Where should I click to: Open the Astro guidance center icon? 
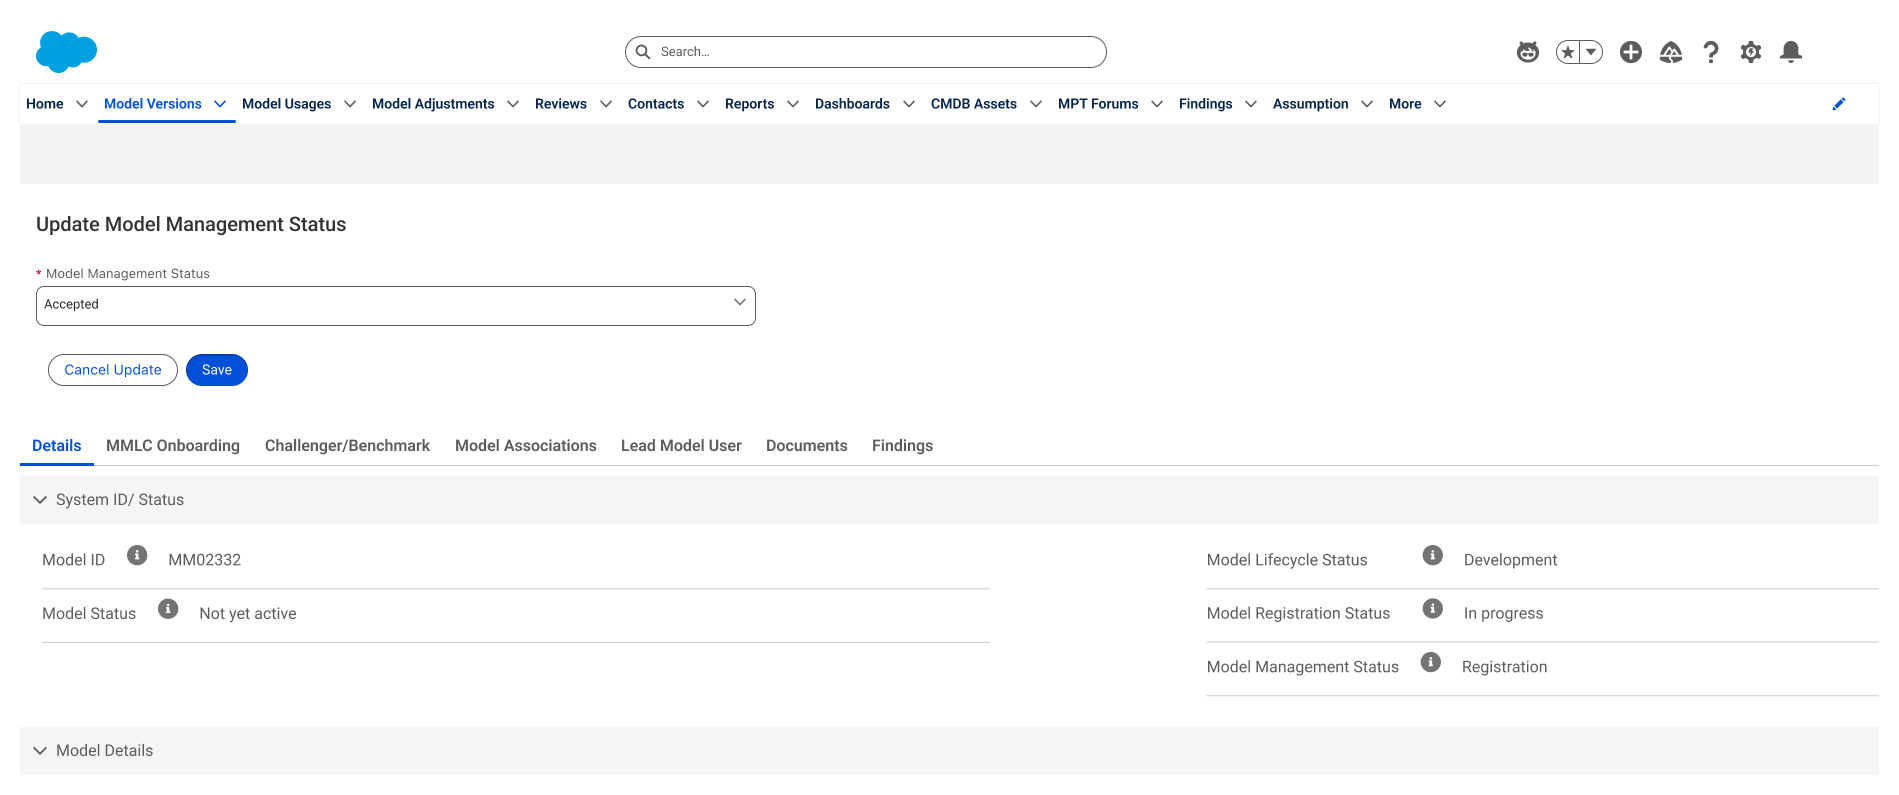click(1527, 52)
